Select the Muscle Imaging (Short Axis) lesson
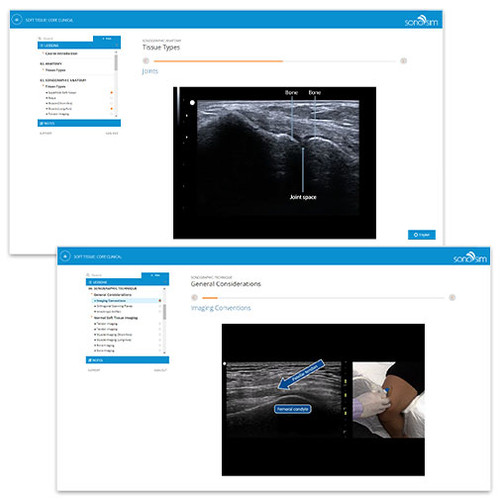The image size is (500, 500). [113, 334]
